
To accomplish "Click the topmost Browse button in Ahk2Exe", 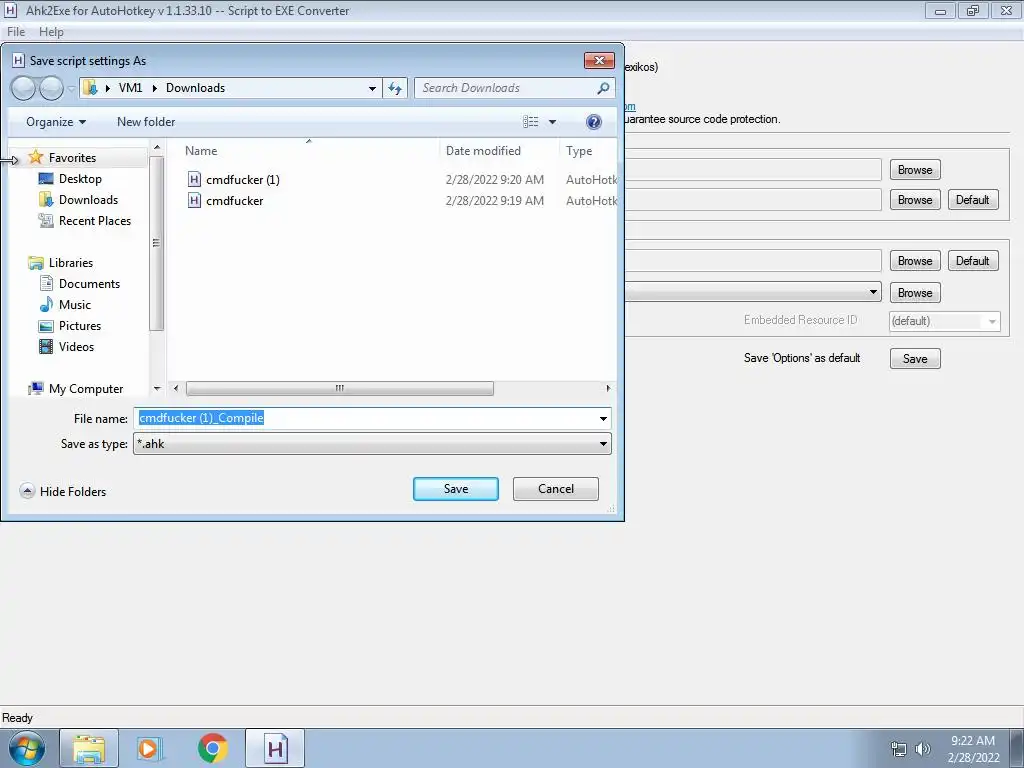I will [x=915, y=170].
